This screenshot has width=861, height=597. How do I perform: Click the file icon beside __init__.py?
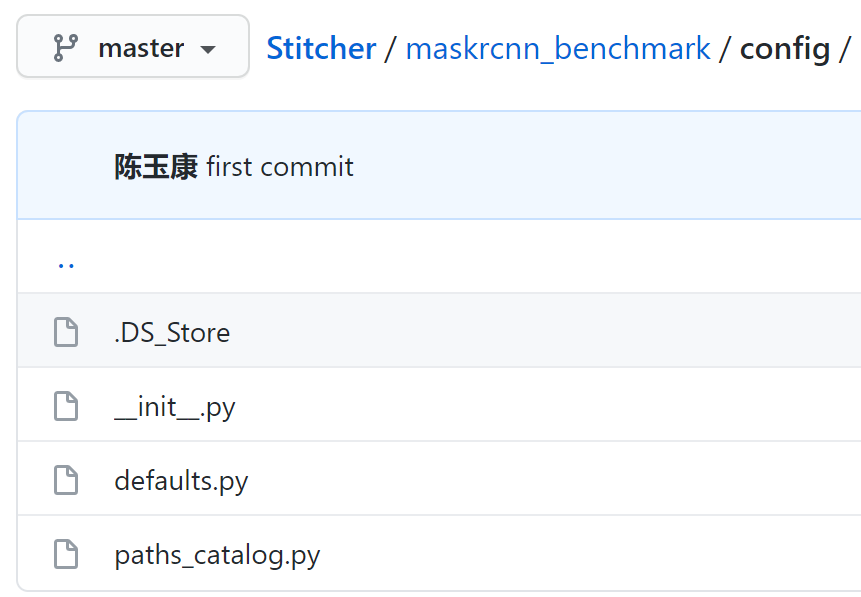(x=66, y=405)
